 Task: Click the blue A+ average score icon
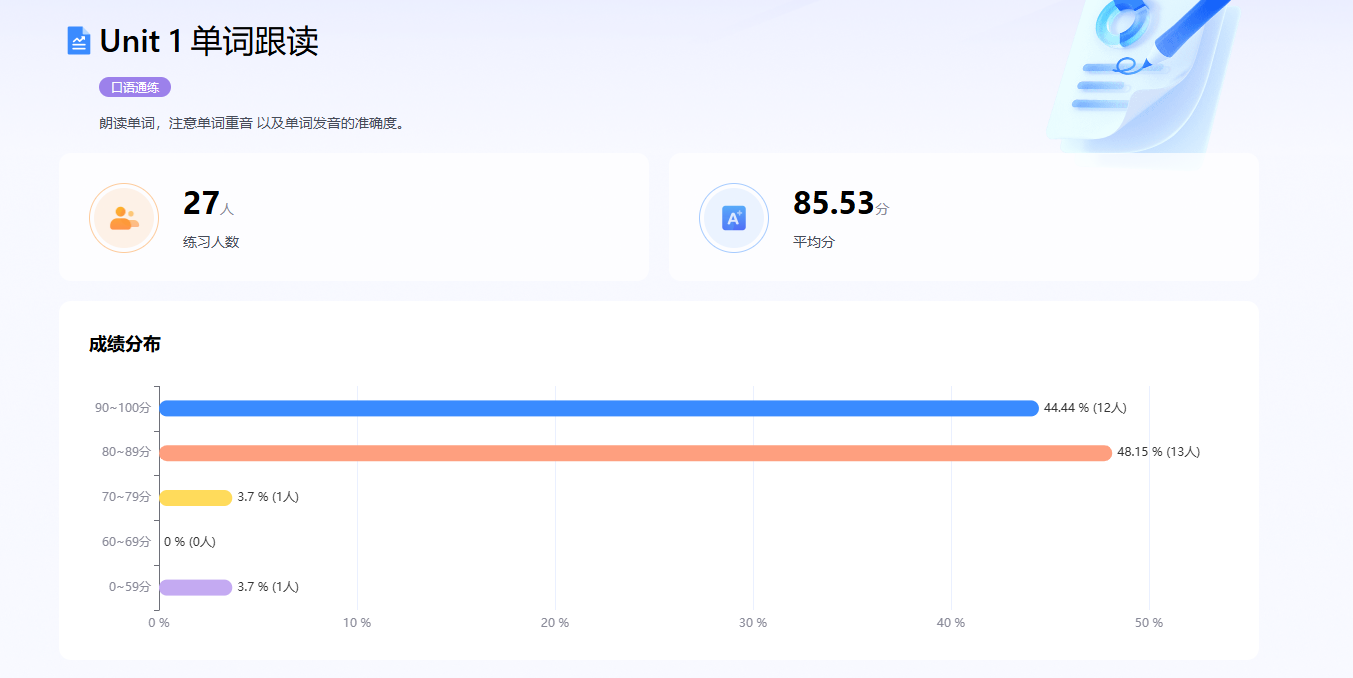(x=734, y=218)
